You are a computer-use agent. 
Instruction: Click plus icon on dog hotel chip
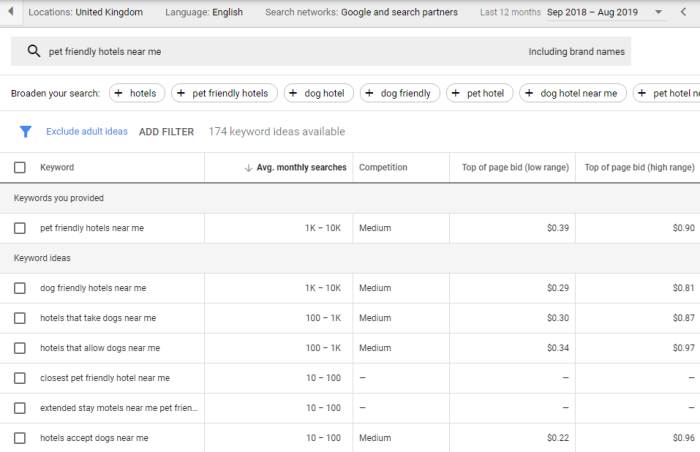(295, 93)
